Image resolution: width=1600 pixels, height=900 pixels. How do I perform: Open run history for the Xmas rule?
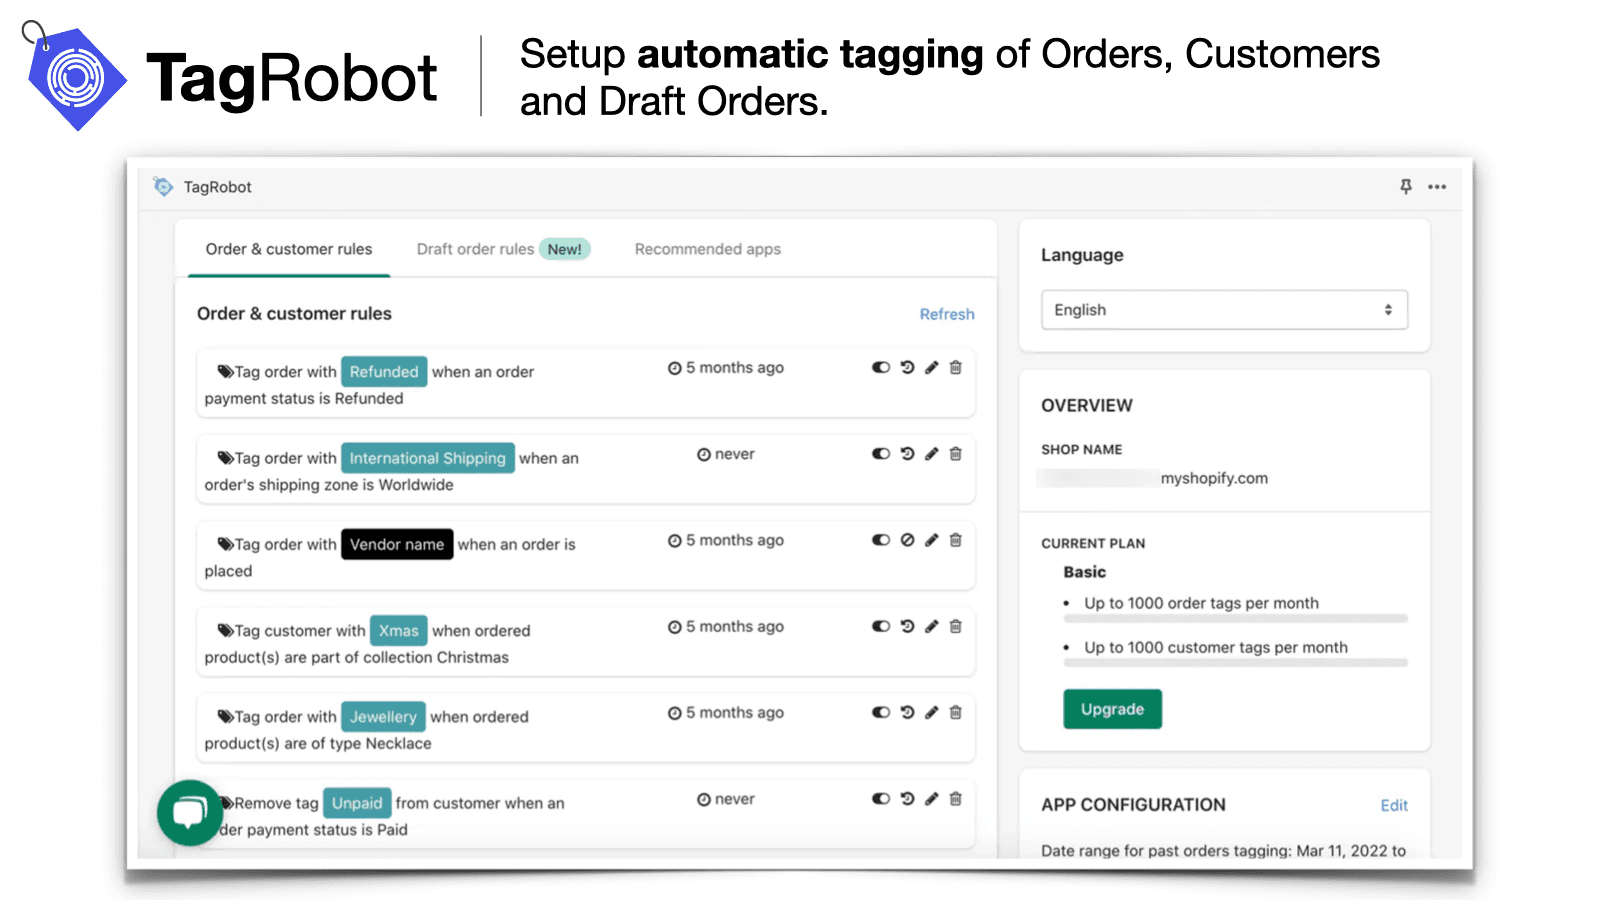point(907,626)
